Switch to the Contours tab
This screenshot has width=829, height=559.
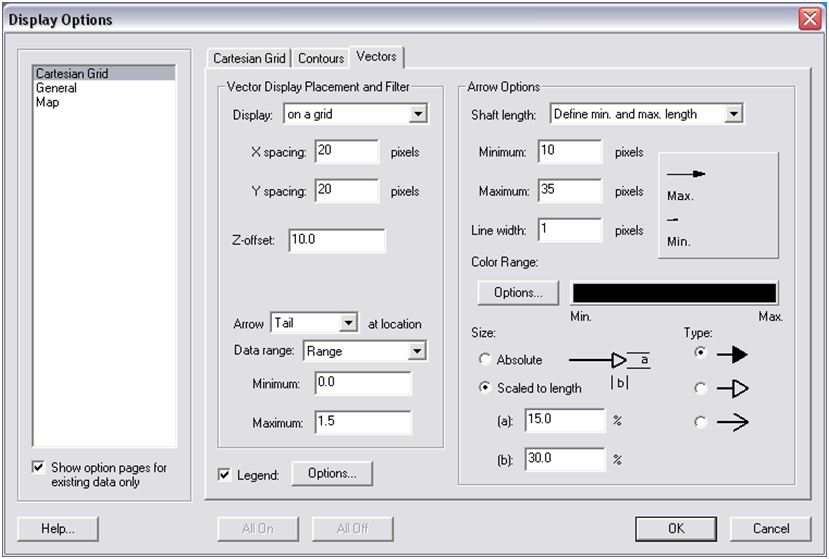tap(321, 58)
